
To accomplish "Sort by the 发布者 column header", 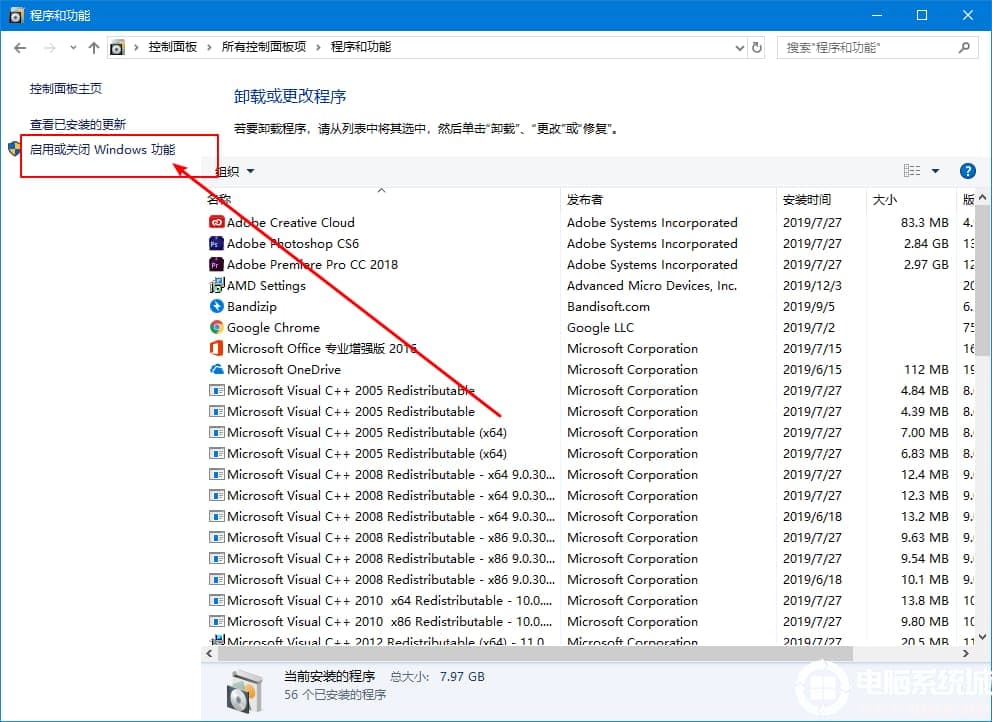I will [668, 200].
